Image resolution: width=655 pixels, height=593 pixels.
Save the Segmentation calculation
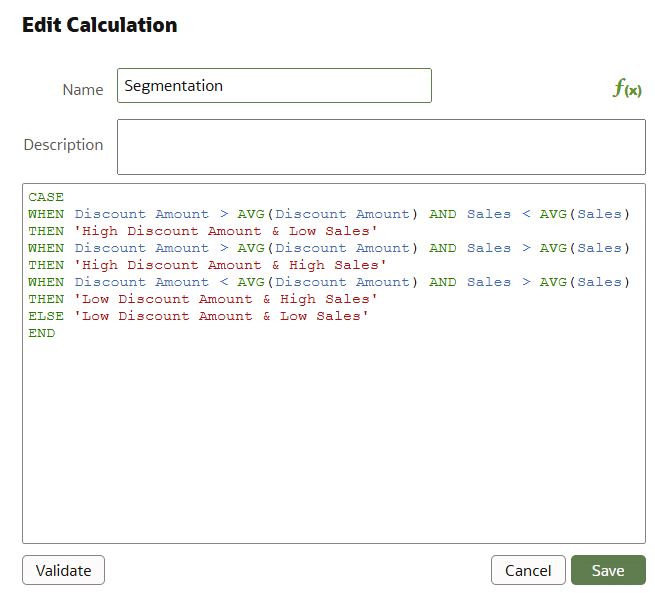coord(608,570)
